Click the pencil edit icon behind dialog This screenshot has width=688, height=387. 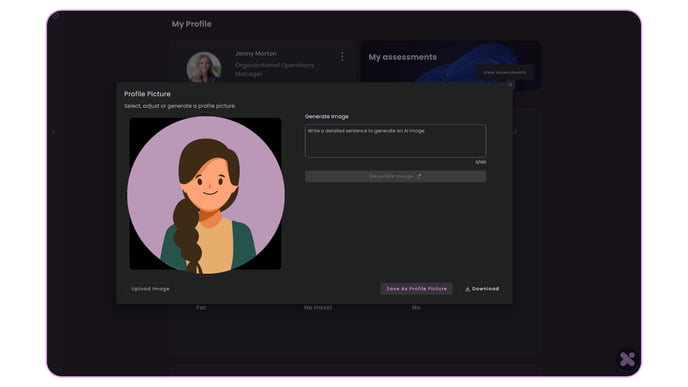[x=515, y=132]
